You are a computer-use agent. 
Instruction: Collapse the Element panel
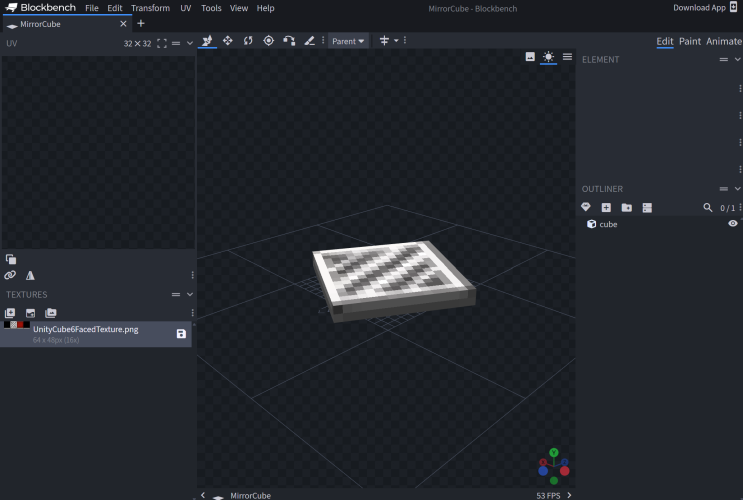[x=738, y=59]
